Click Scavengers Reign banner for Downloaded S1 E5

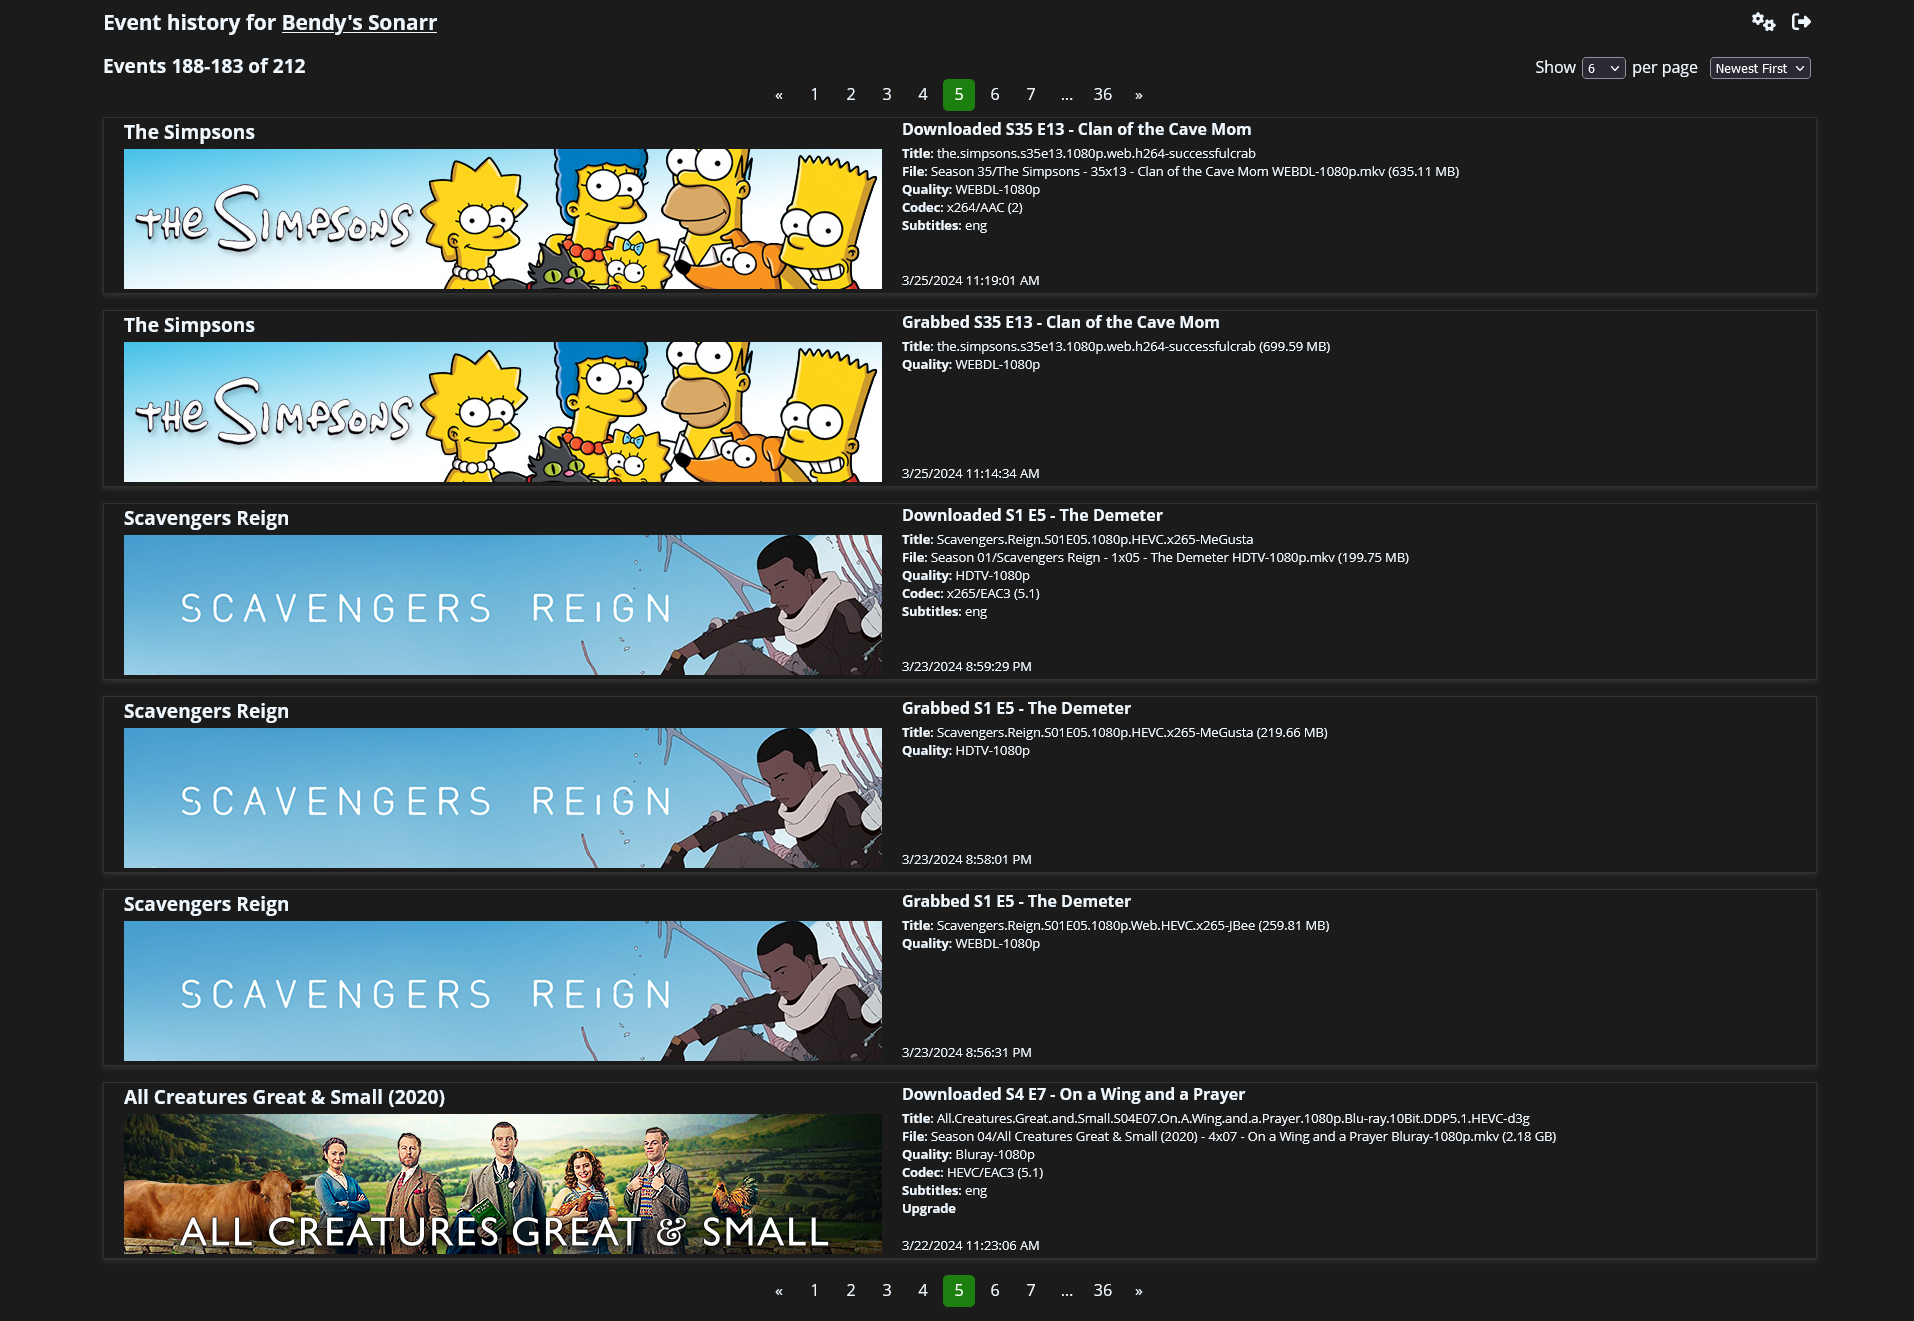(503, 605)
